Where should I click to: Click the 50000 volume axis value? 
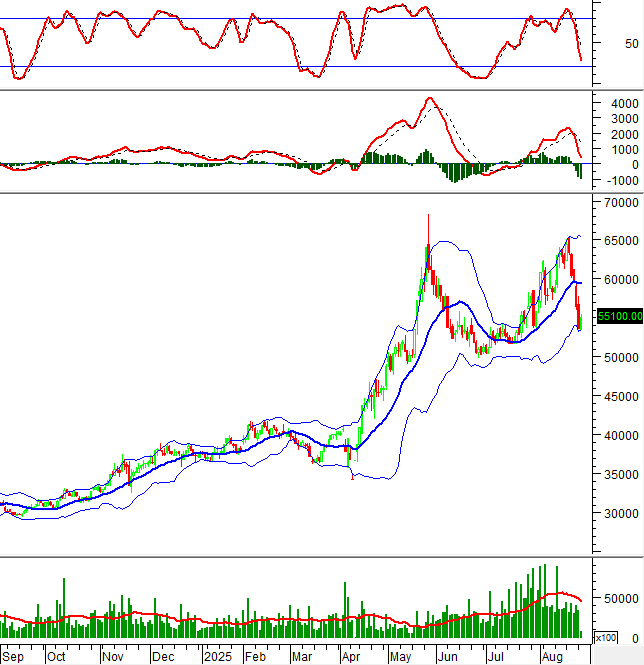tap(622, 598)
